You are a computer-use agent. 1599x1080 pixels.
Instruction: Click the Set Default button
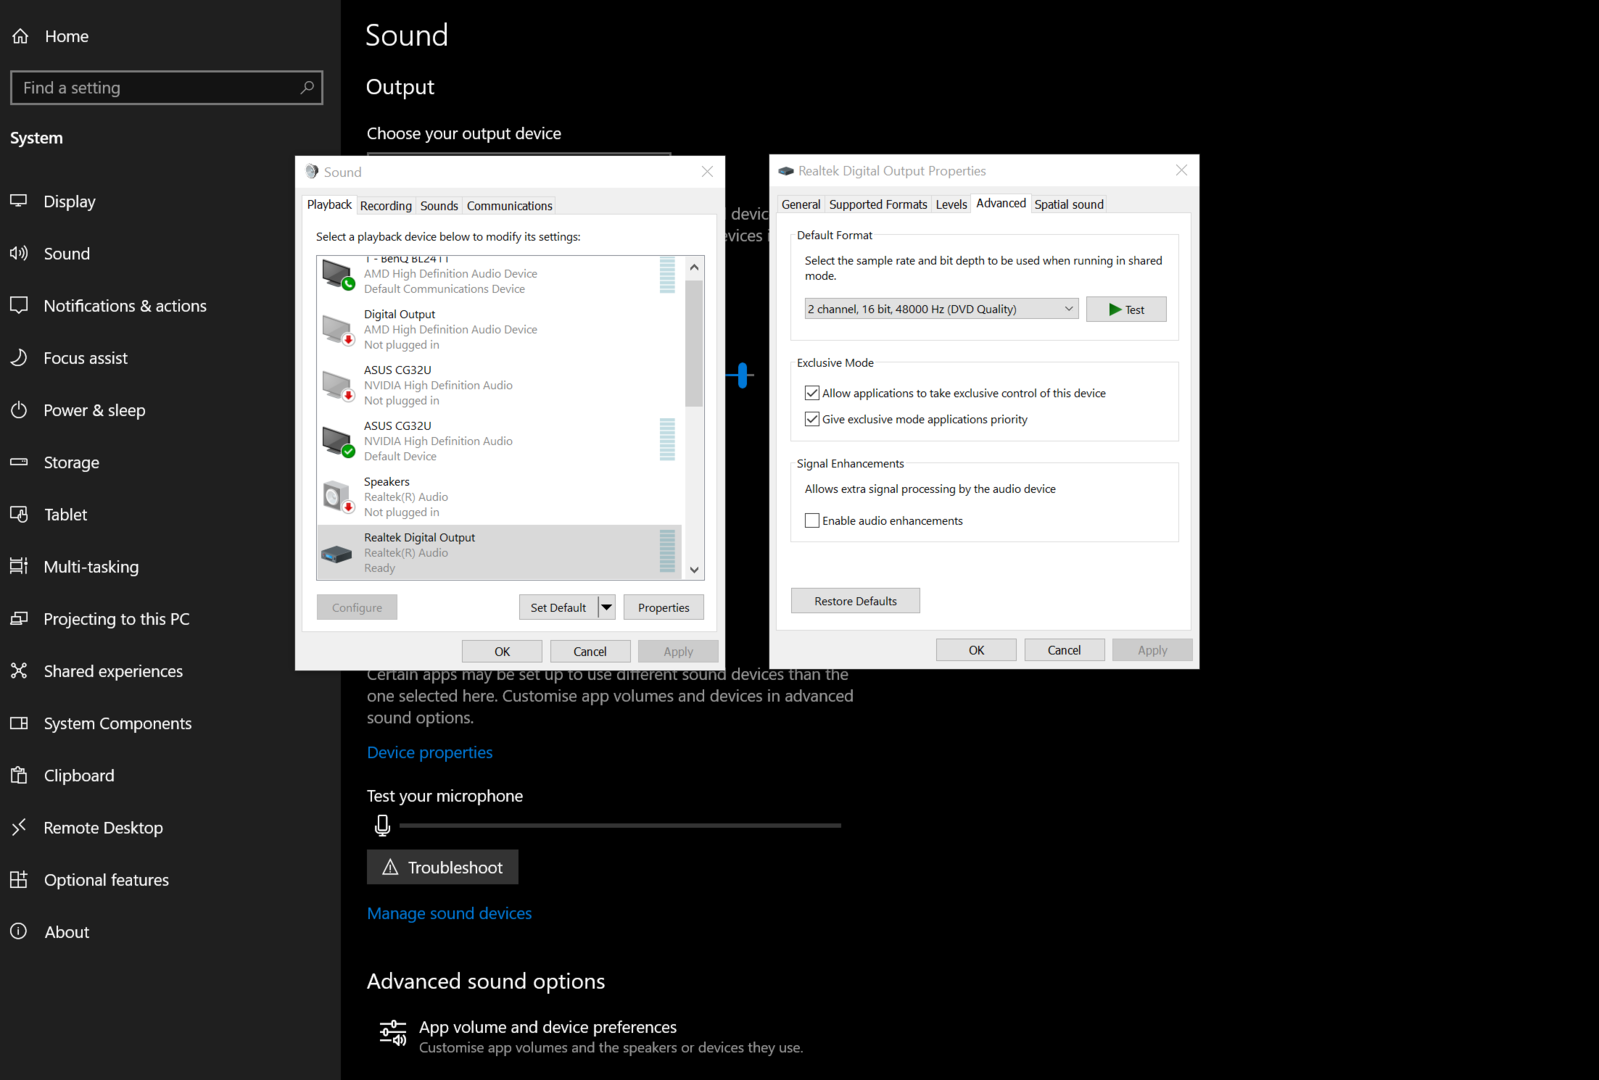(558, 607)
